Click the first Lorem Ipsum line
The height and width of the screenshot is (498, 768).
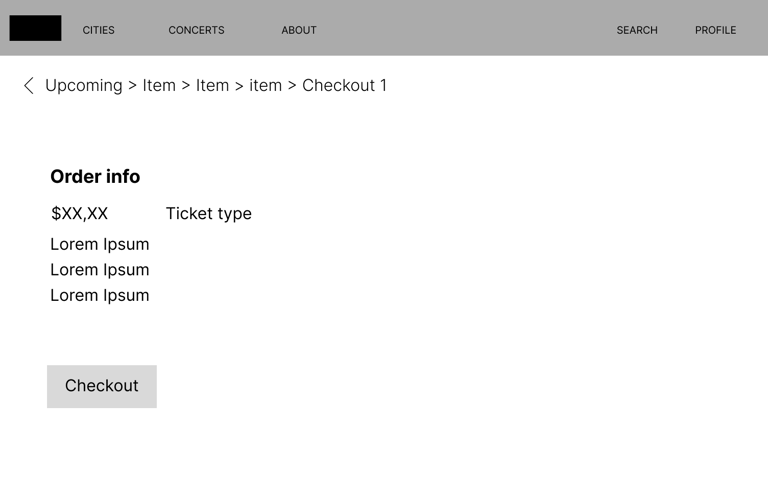click(100, 245)
